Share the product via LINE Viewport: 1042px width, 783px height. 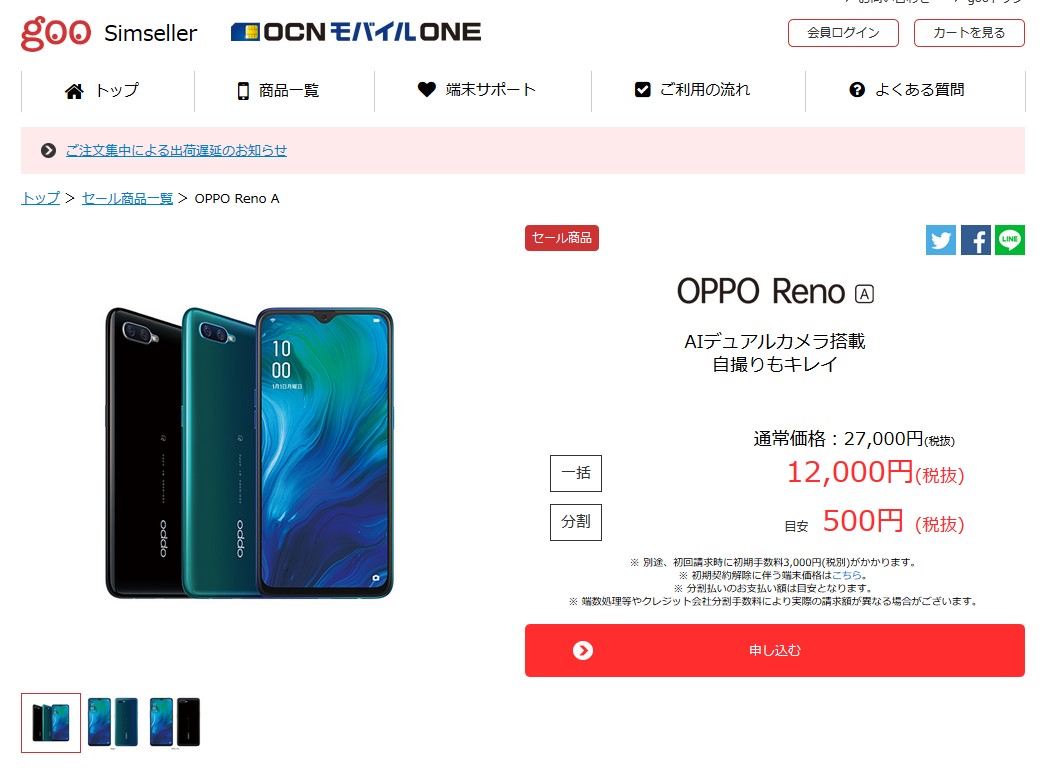[1009, 240]
